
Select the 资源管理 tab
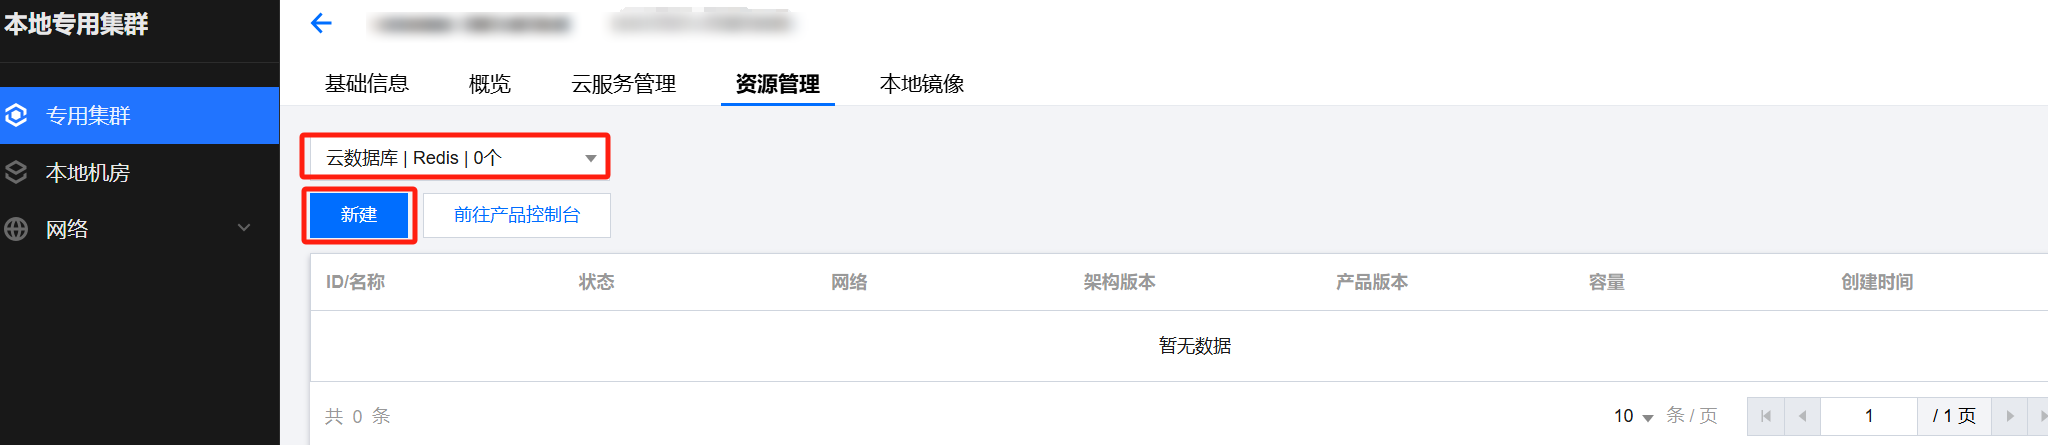click(x=778, y=84)
